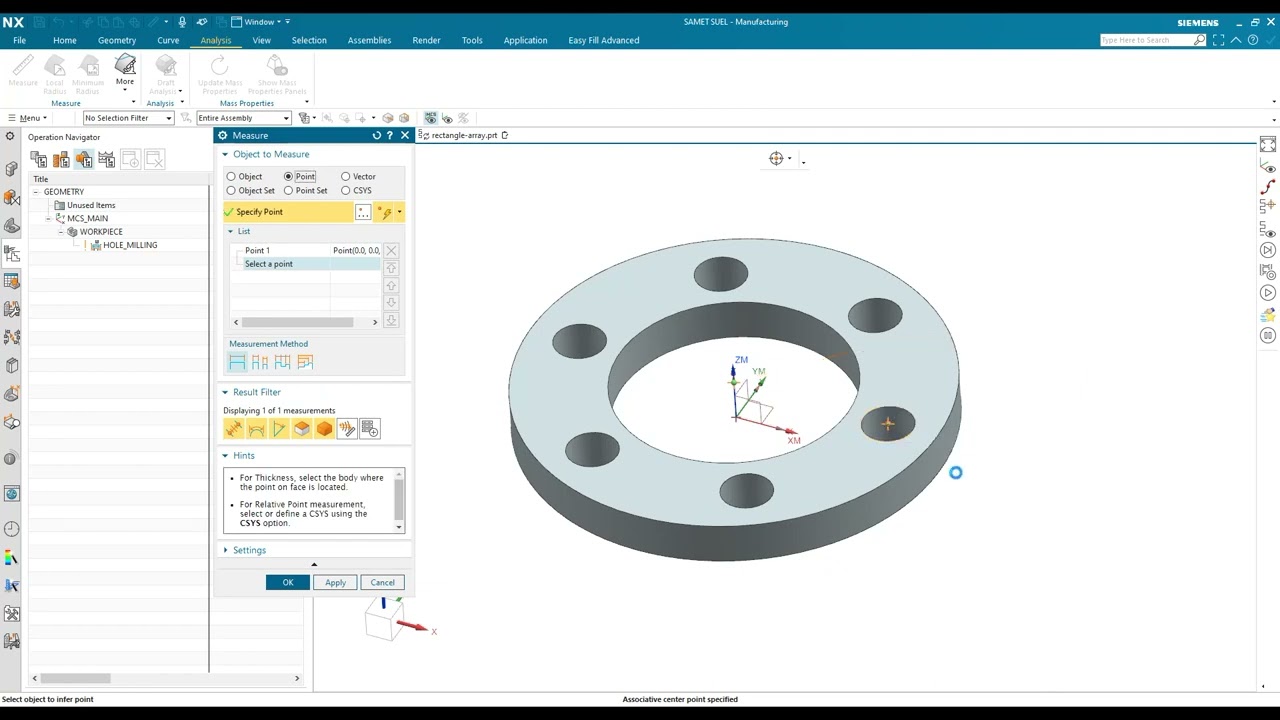
Task: Open the navigator settings gear icon
Action: (10, 137)
